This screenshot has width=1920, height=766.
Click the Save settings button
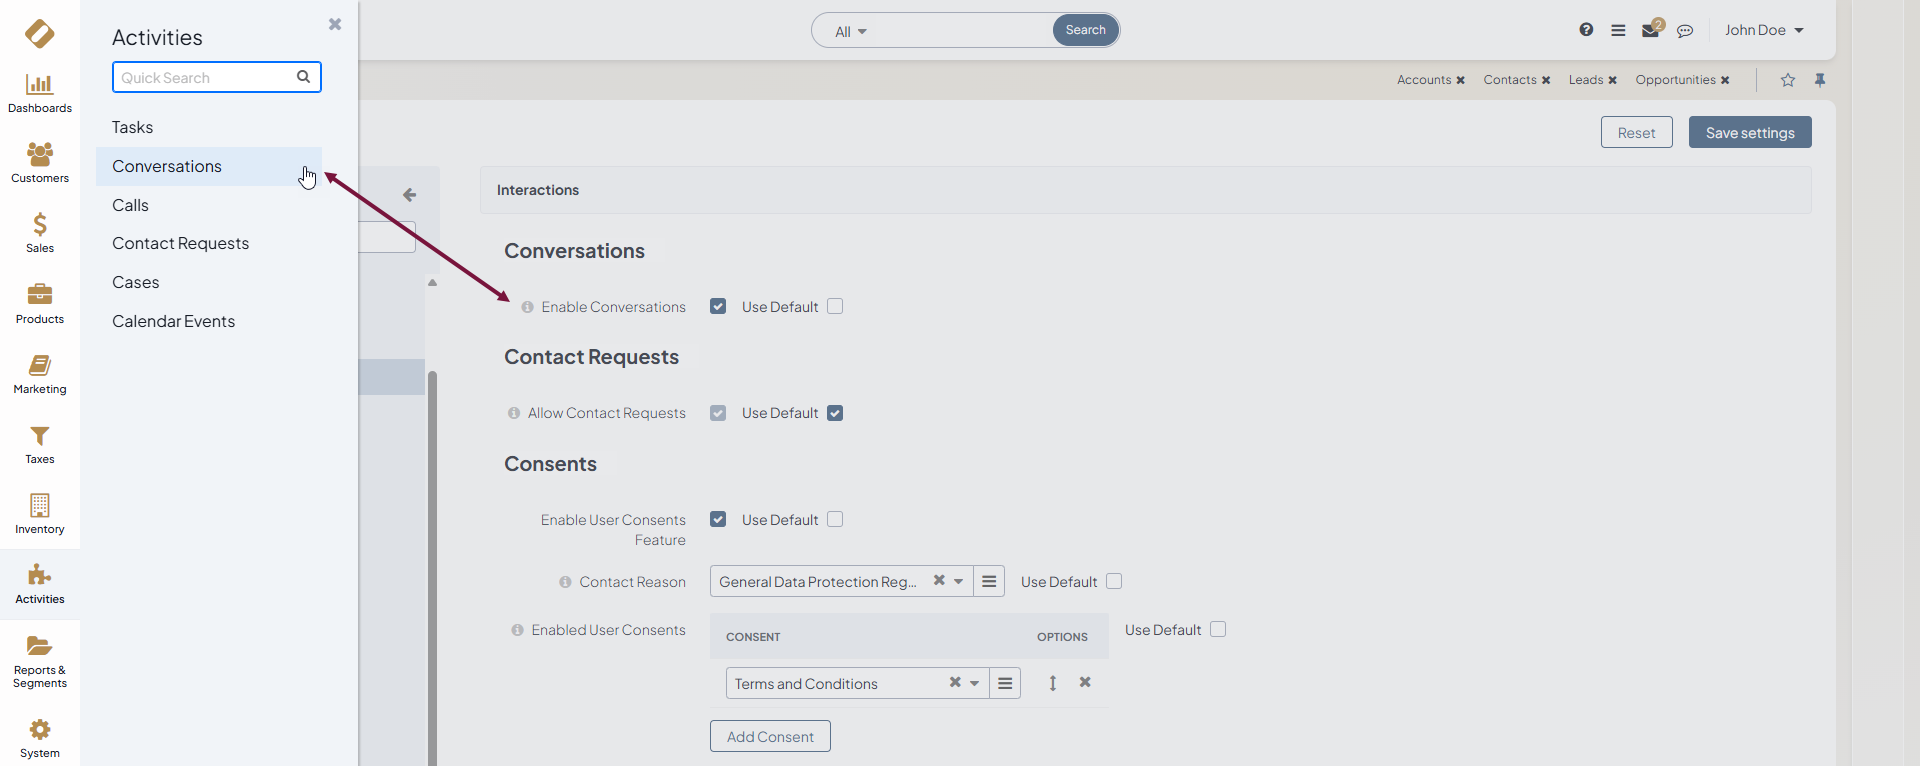click(1749, 133)
